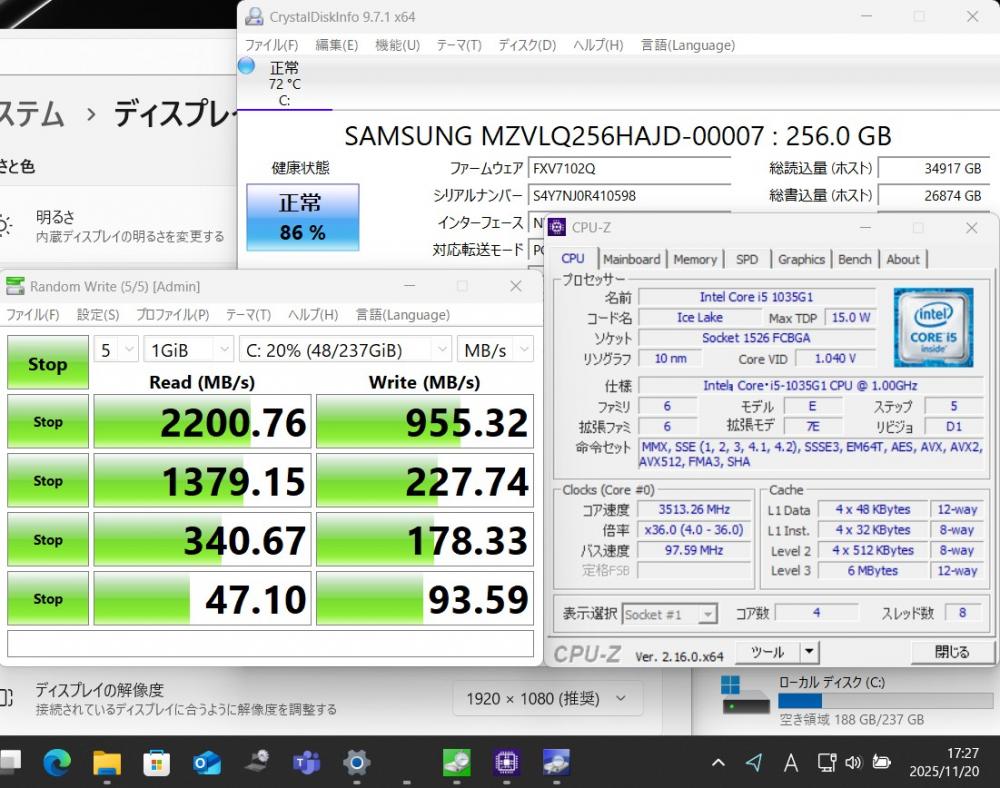Viewport: 1000px width, 788px height.
Task: Open test count dropdown showing 5
Action: (115, 350)
